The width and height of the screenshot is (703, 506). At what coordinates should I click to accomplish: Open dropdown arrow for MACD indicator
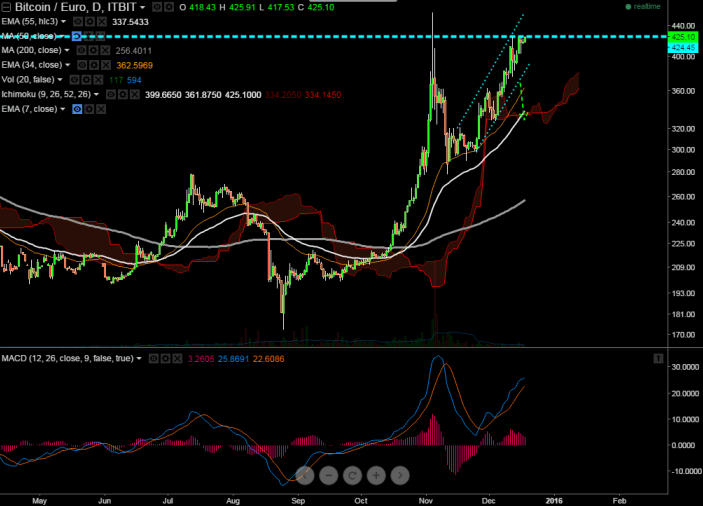[139, 359]
